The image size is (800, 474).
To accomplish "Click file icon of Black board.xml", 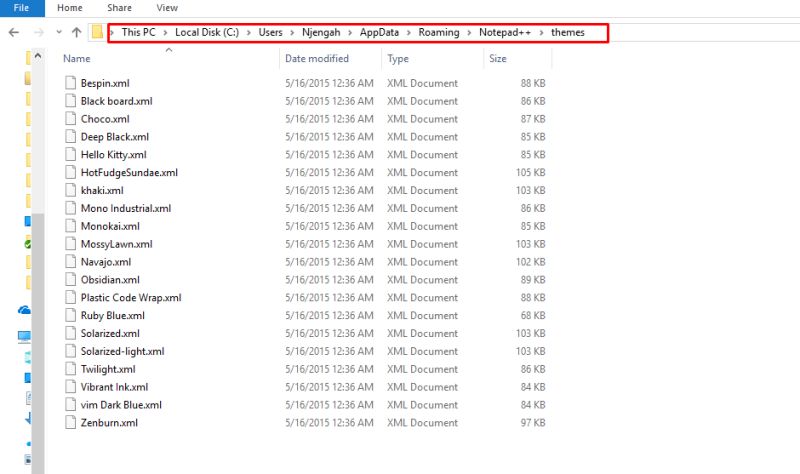I will coord(70,101).
